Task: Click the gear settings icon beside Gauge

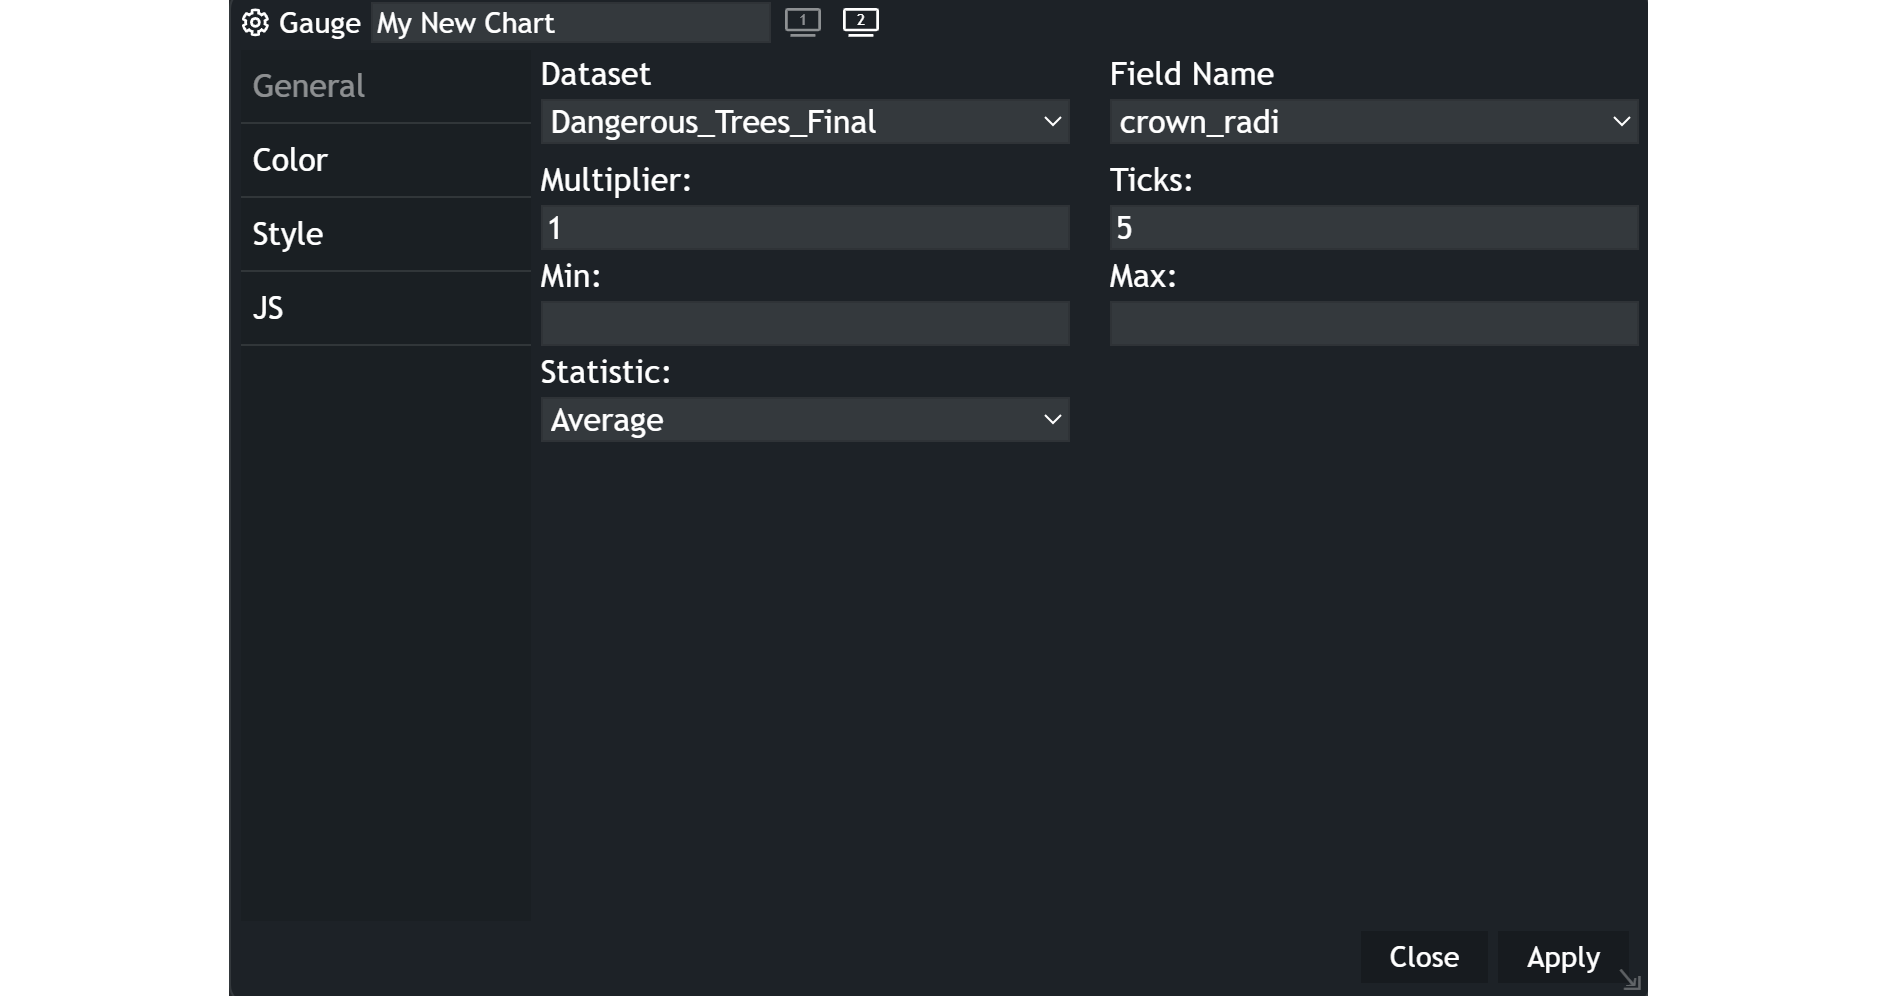Action: point(255,23)
